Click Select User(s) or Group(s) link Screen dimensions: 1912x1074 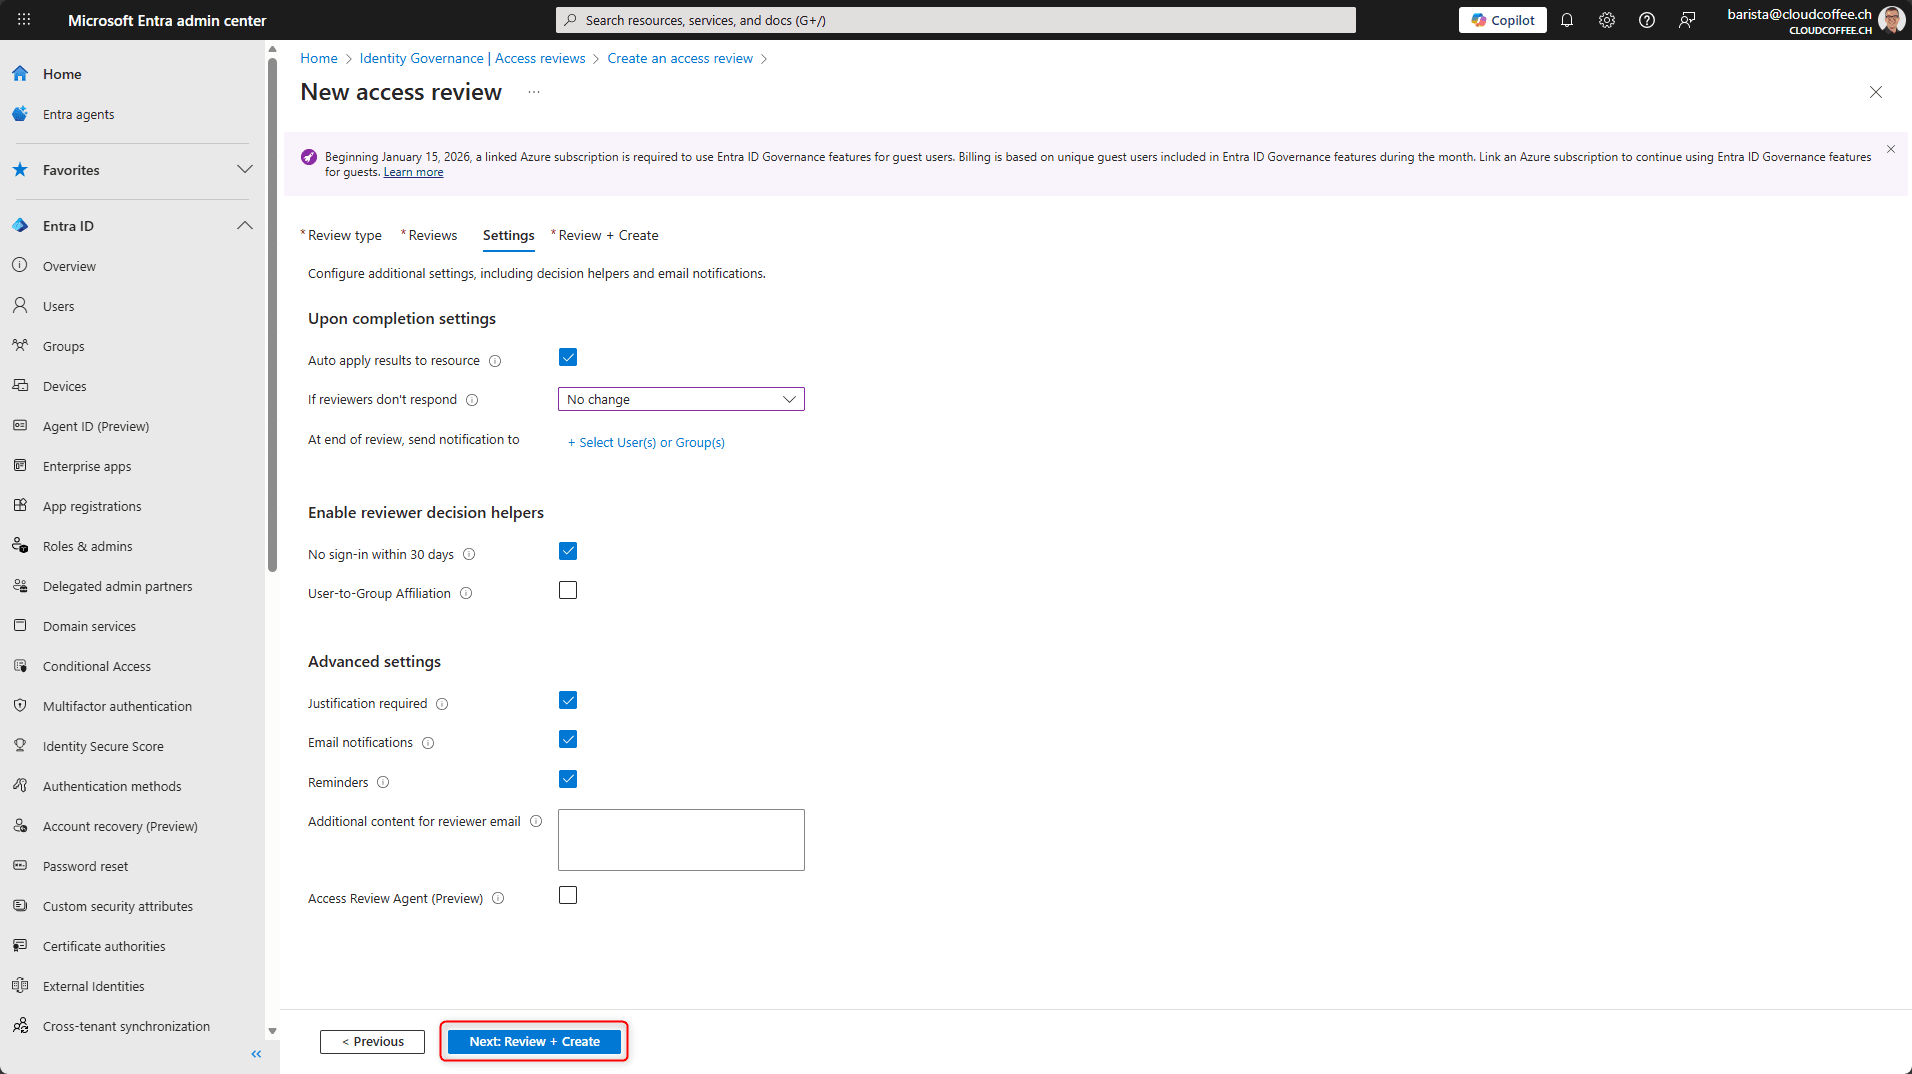[646, 443]
